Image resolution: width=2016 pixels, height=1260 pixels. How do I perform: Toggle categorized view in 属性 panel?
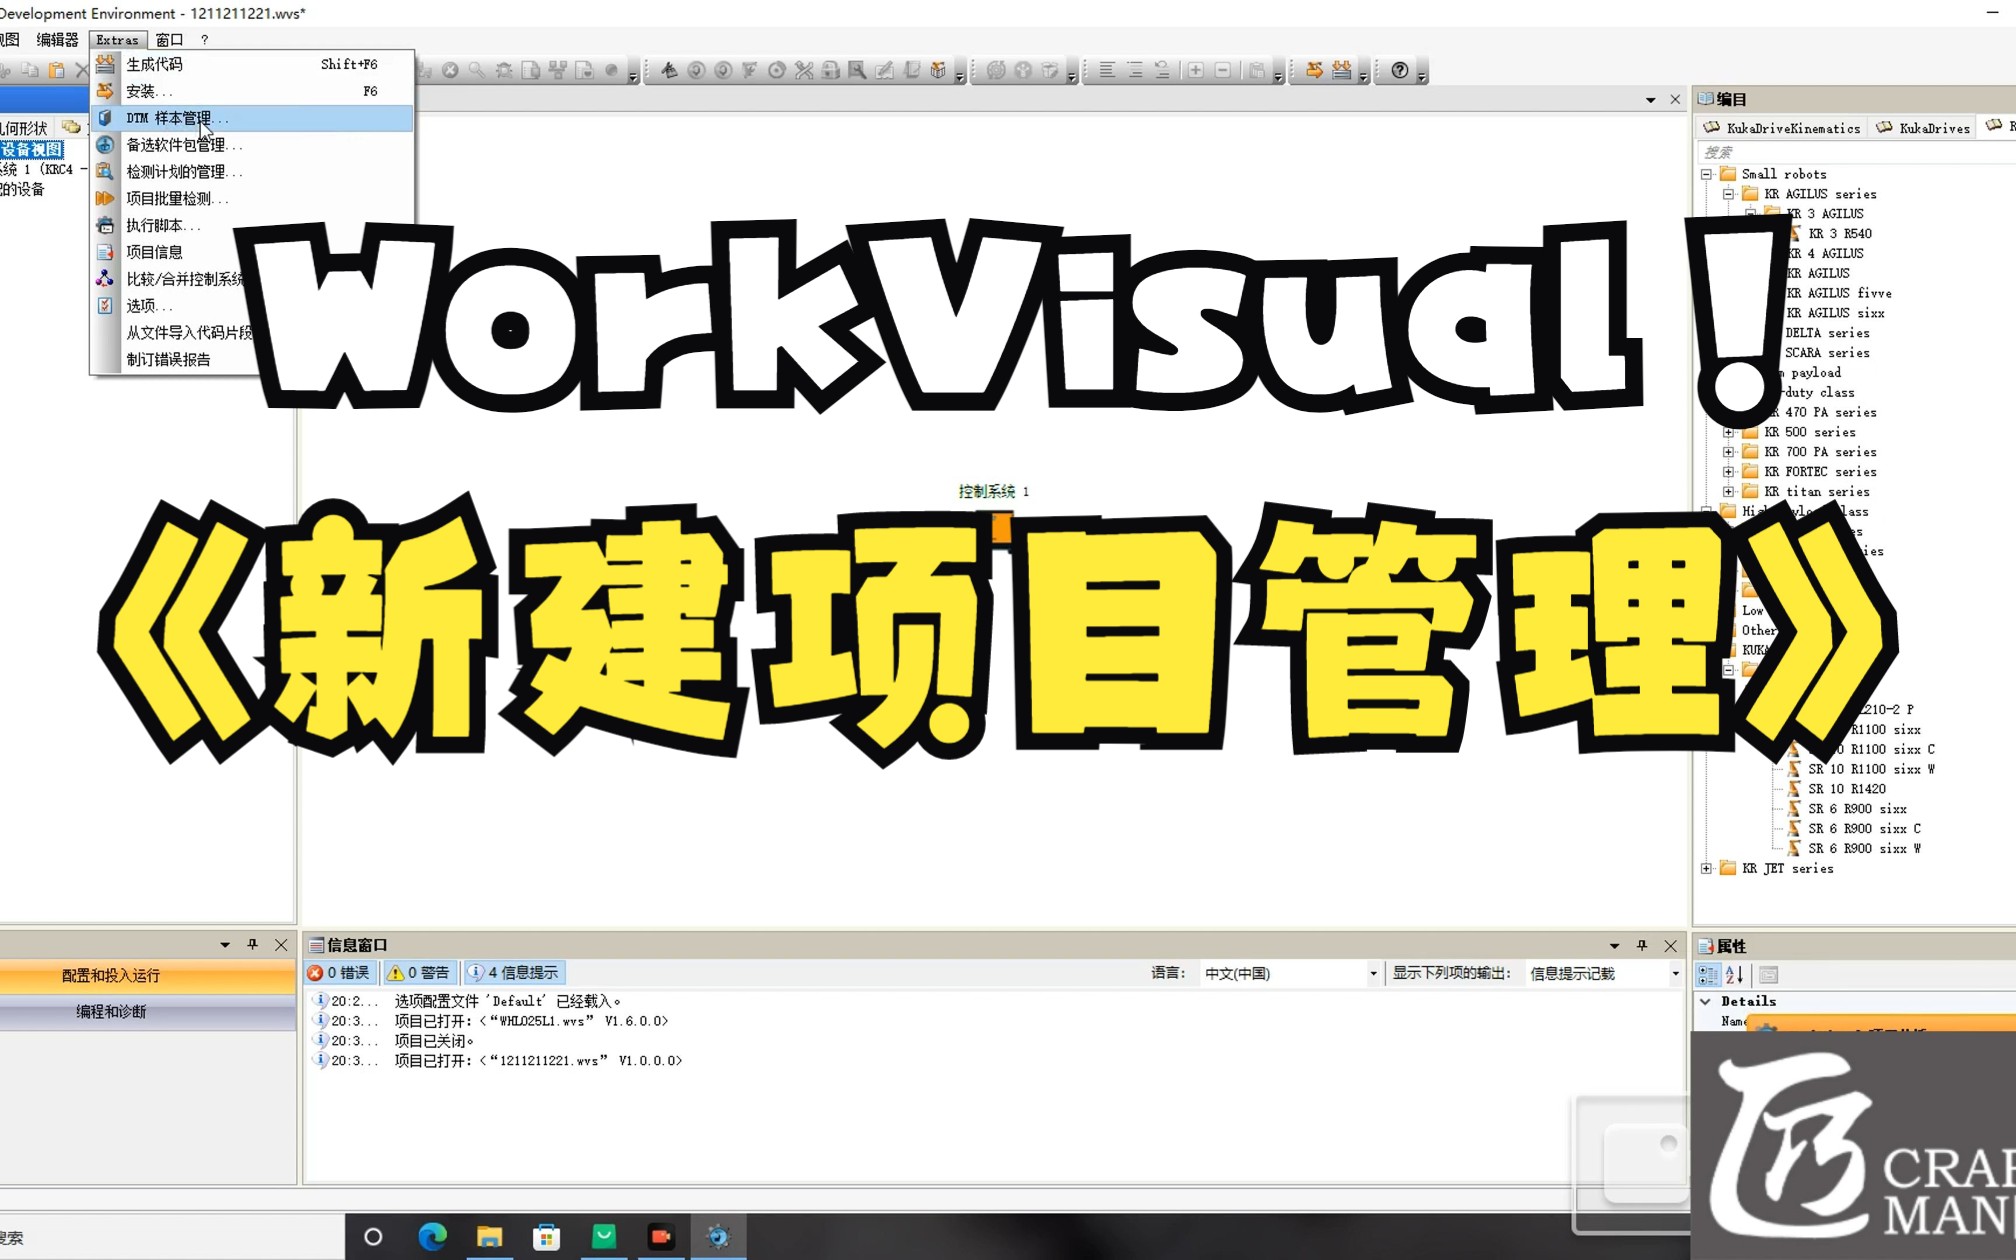[x=1708, y=975]
